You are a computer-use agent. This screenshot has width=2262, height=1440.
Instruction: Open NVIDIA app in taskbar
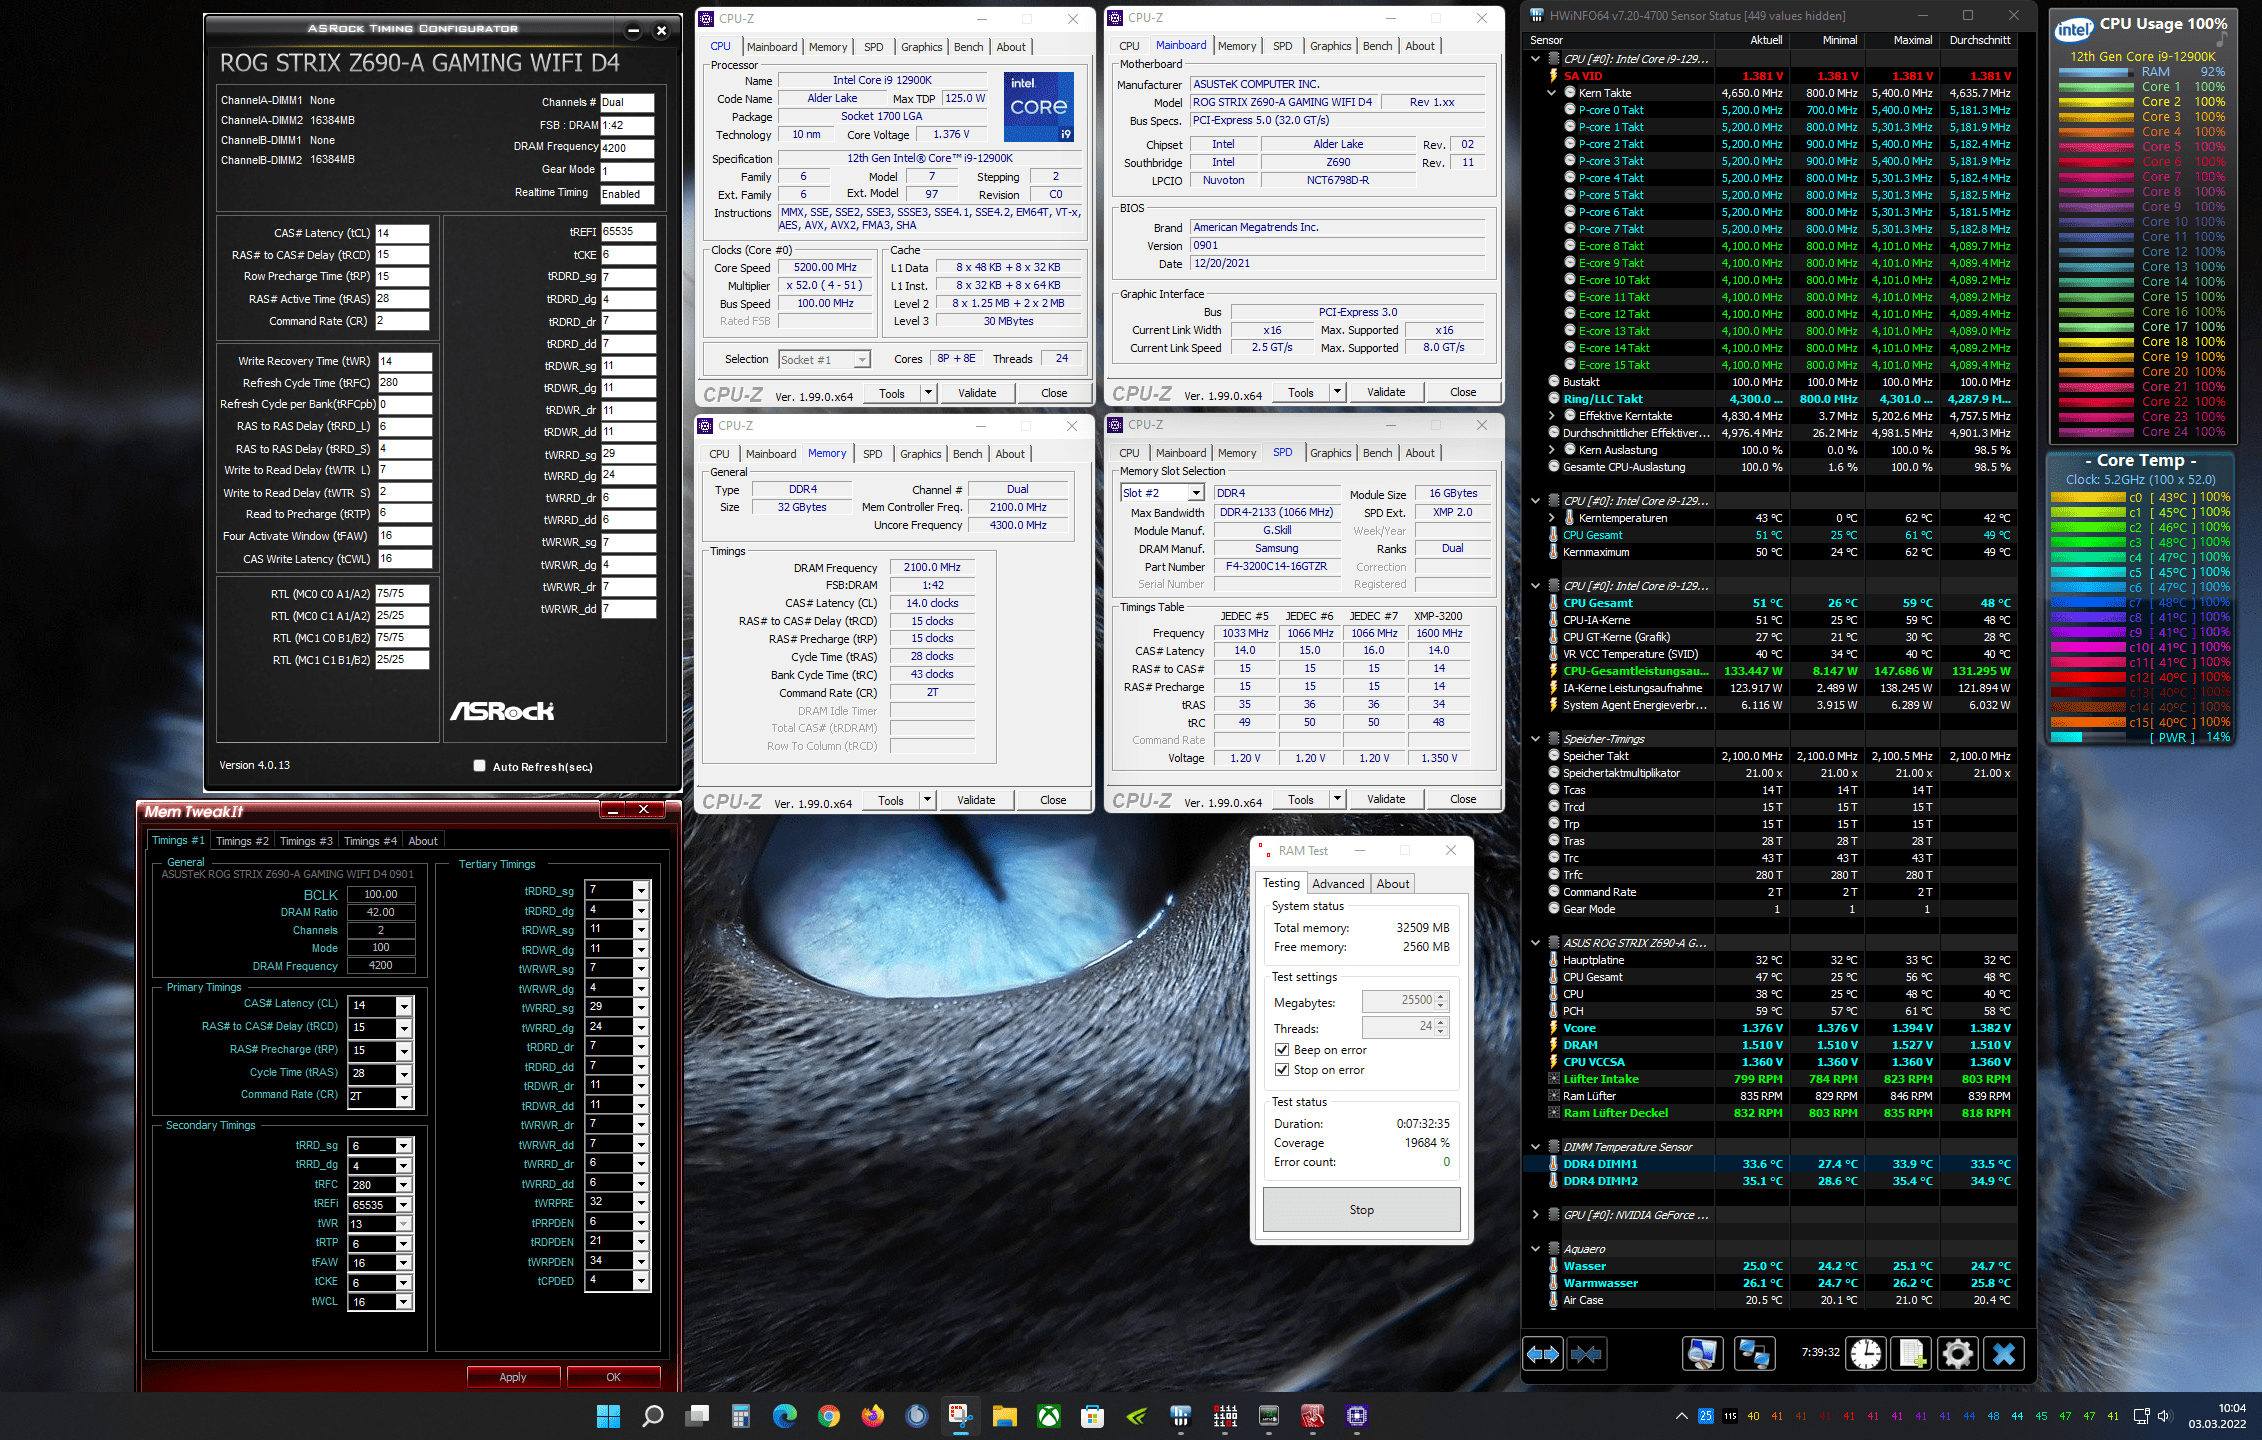[x=1137, y=1416]
